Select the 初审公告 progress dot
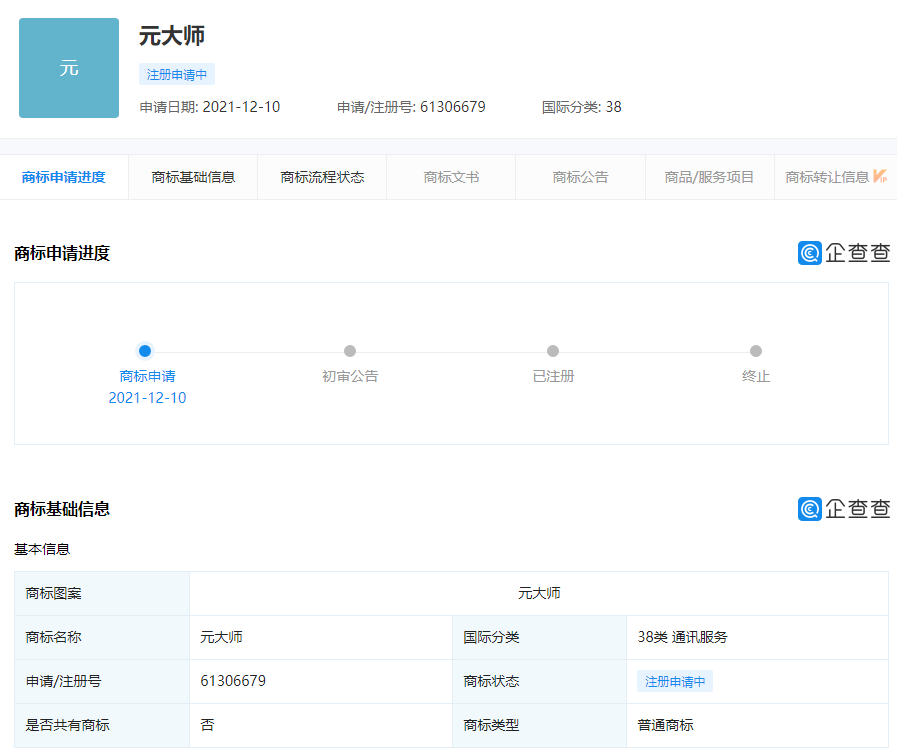The width and height of the screenshot is (897, 748). (x=350, y=351)
